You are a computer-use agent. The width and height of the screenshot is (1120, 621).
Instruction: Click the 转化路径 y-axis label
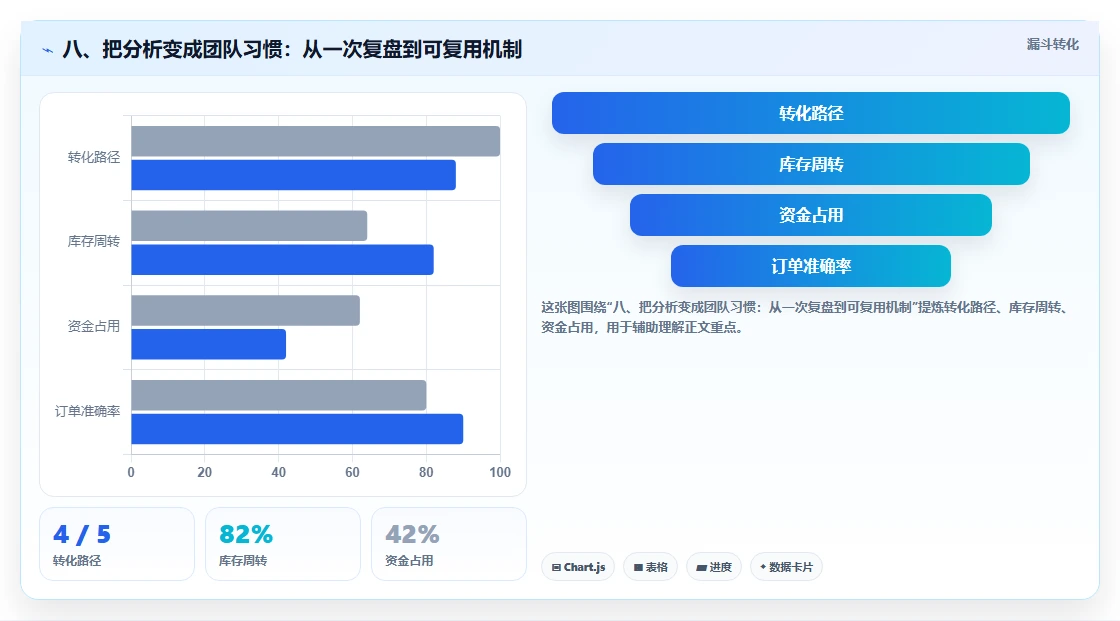pos(94,157)
